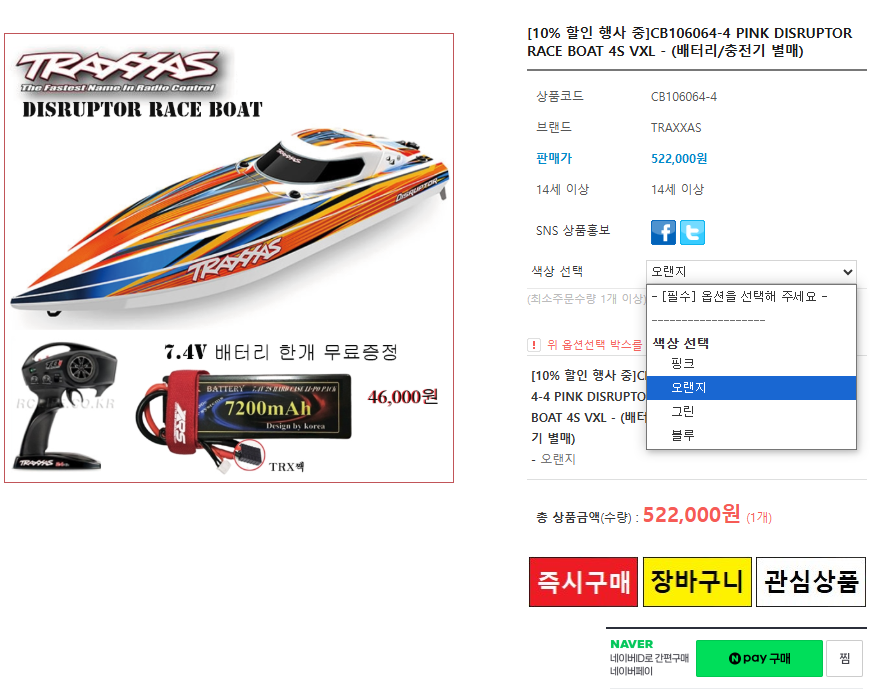
Task: Click the NAVER brand logo text
Action: (x=631, y=644)
